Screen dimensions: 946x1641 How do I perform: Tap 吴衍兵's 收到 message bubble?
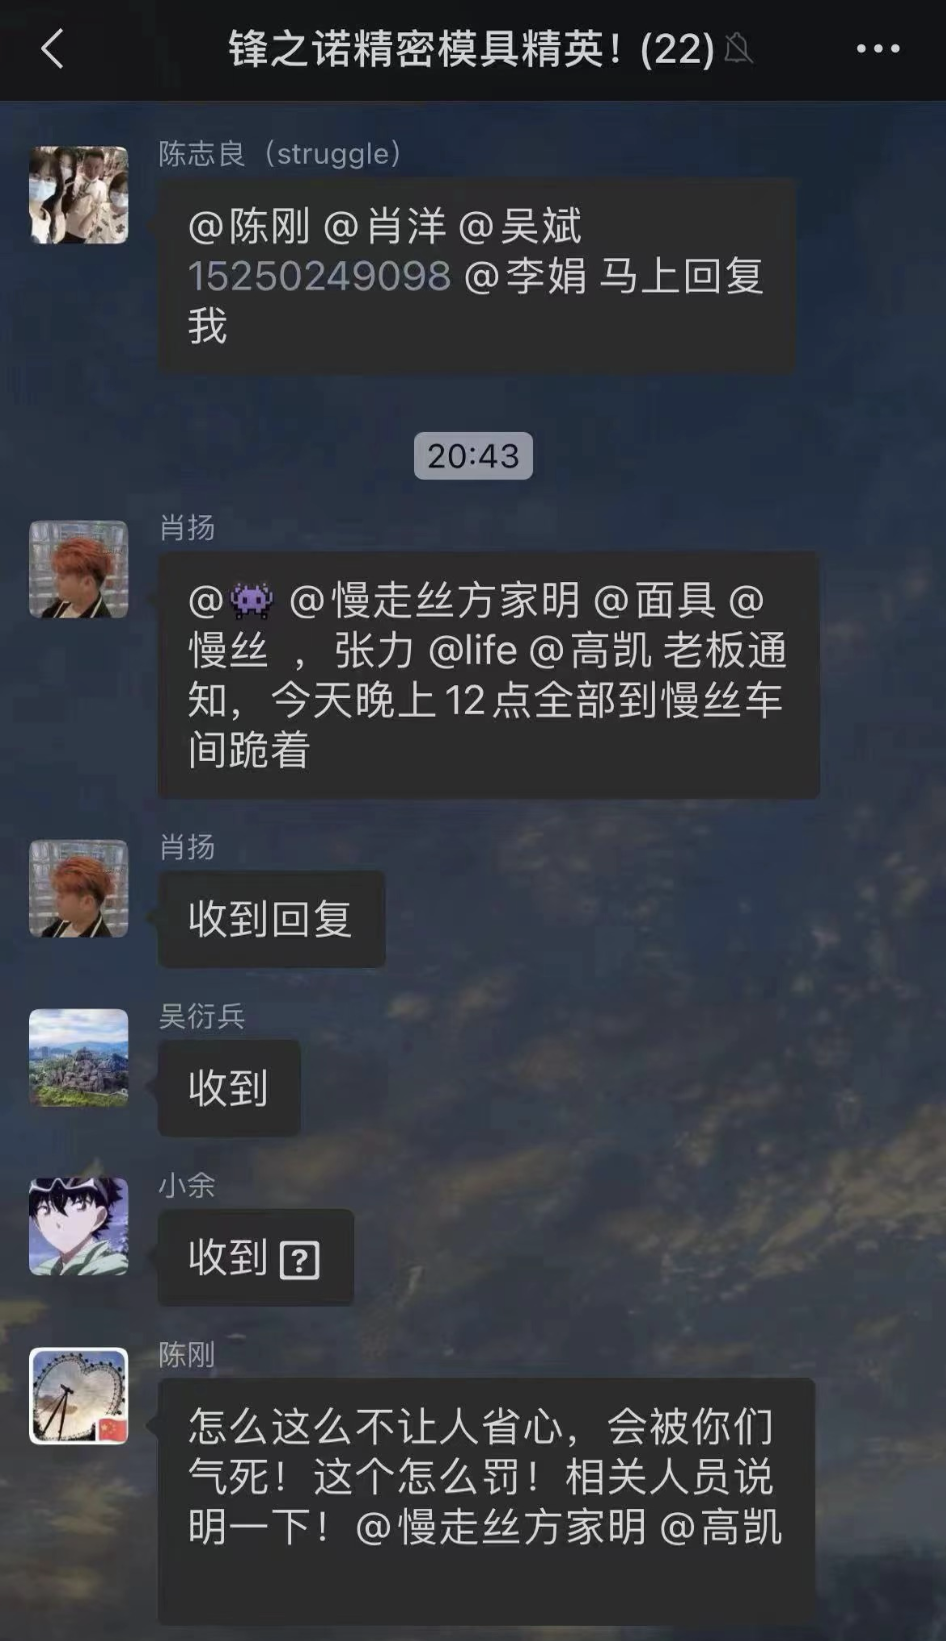(229, 1088)
